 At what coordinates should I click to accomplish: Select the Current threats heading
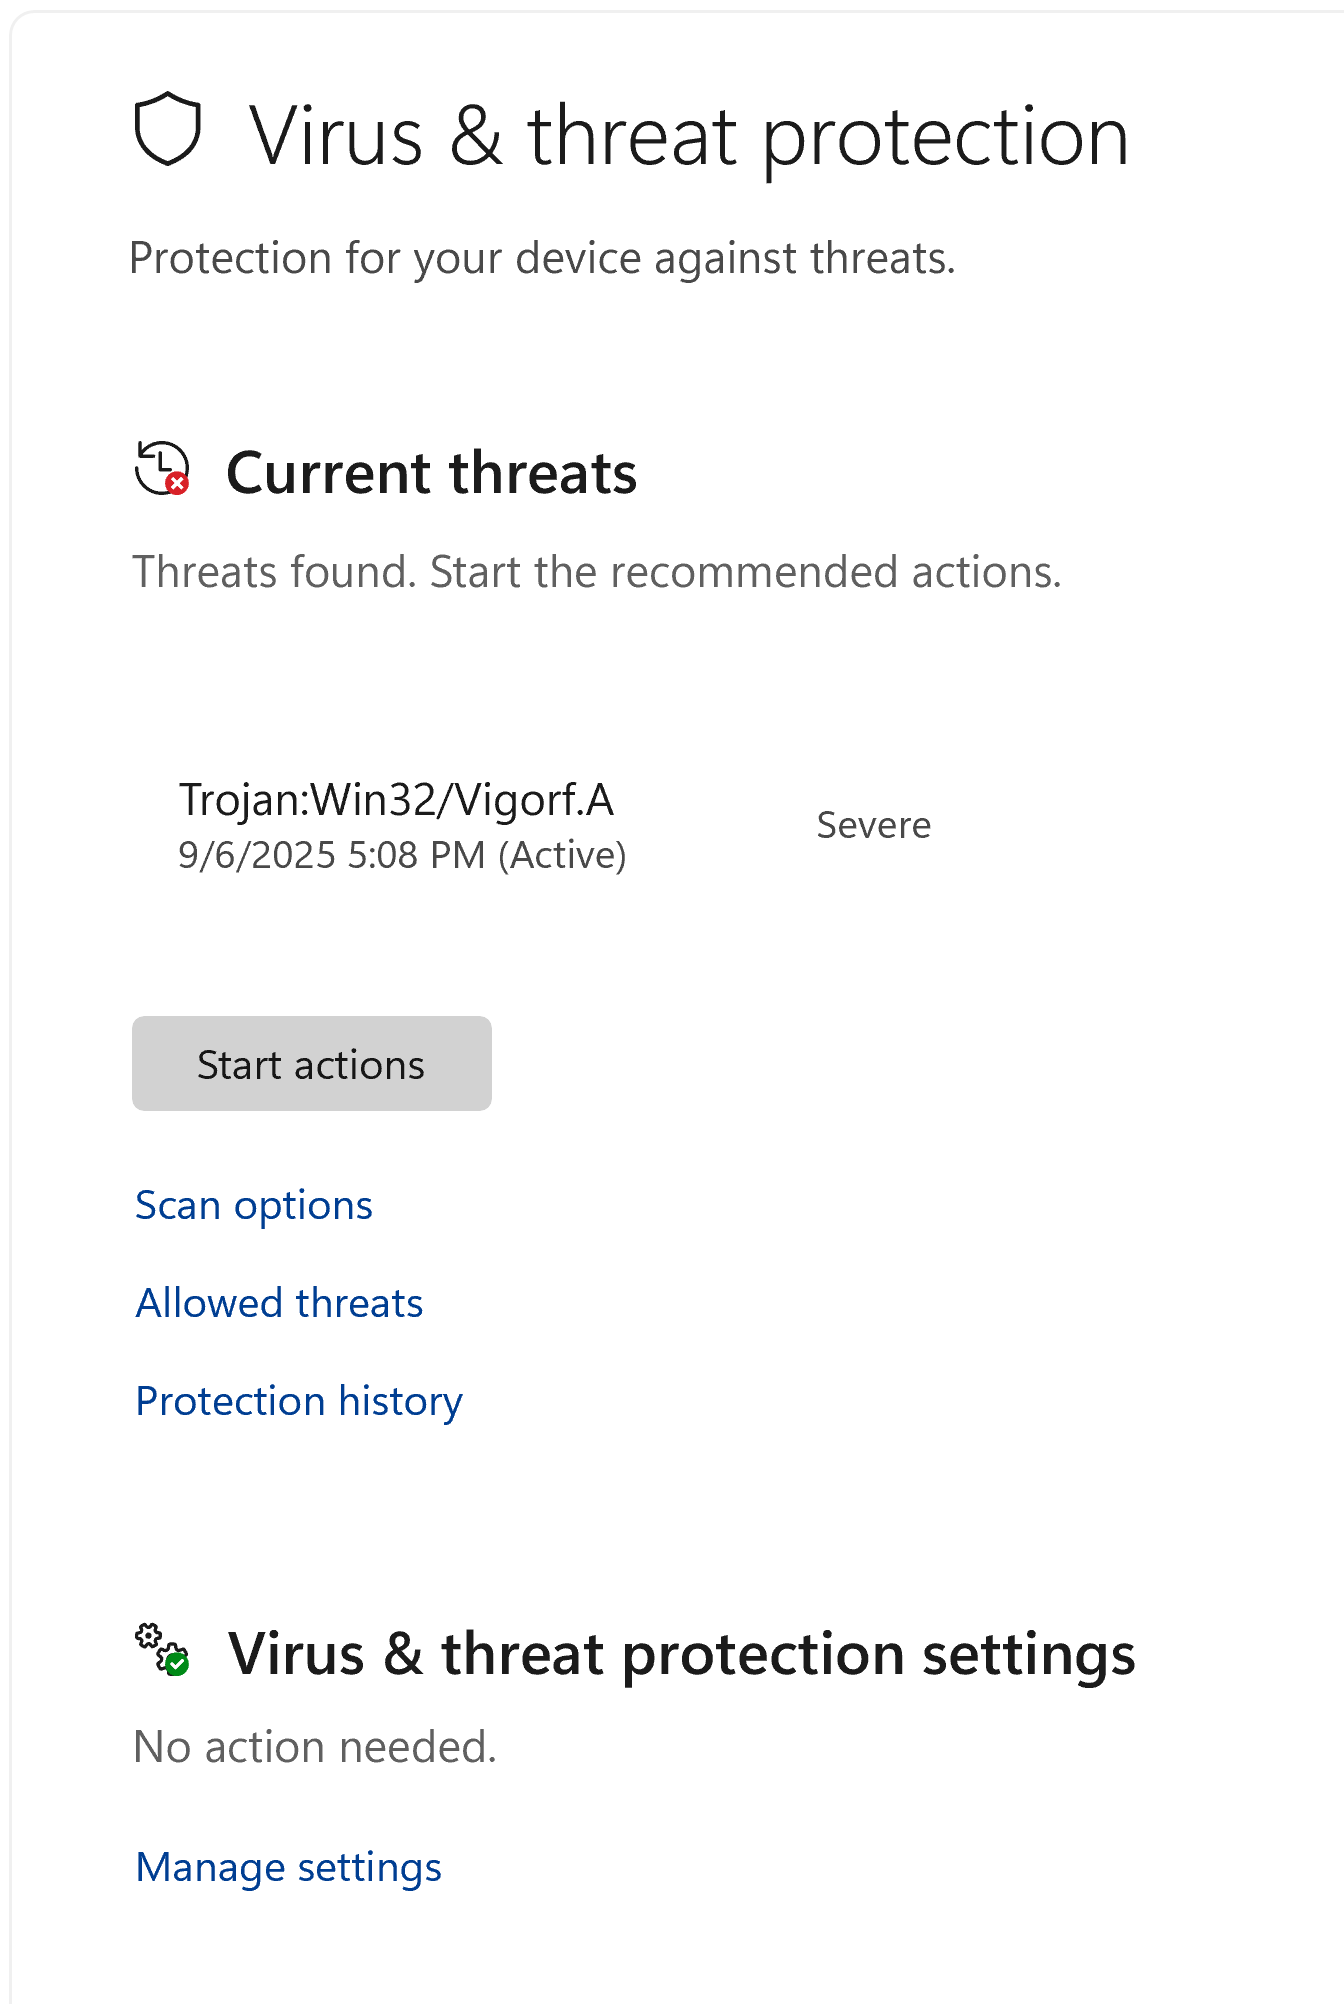coord(431,473)
